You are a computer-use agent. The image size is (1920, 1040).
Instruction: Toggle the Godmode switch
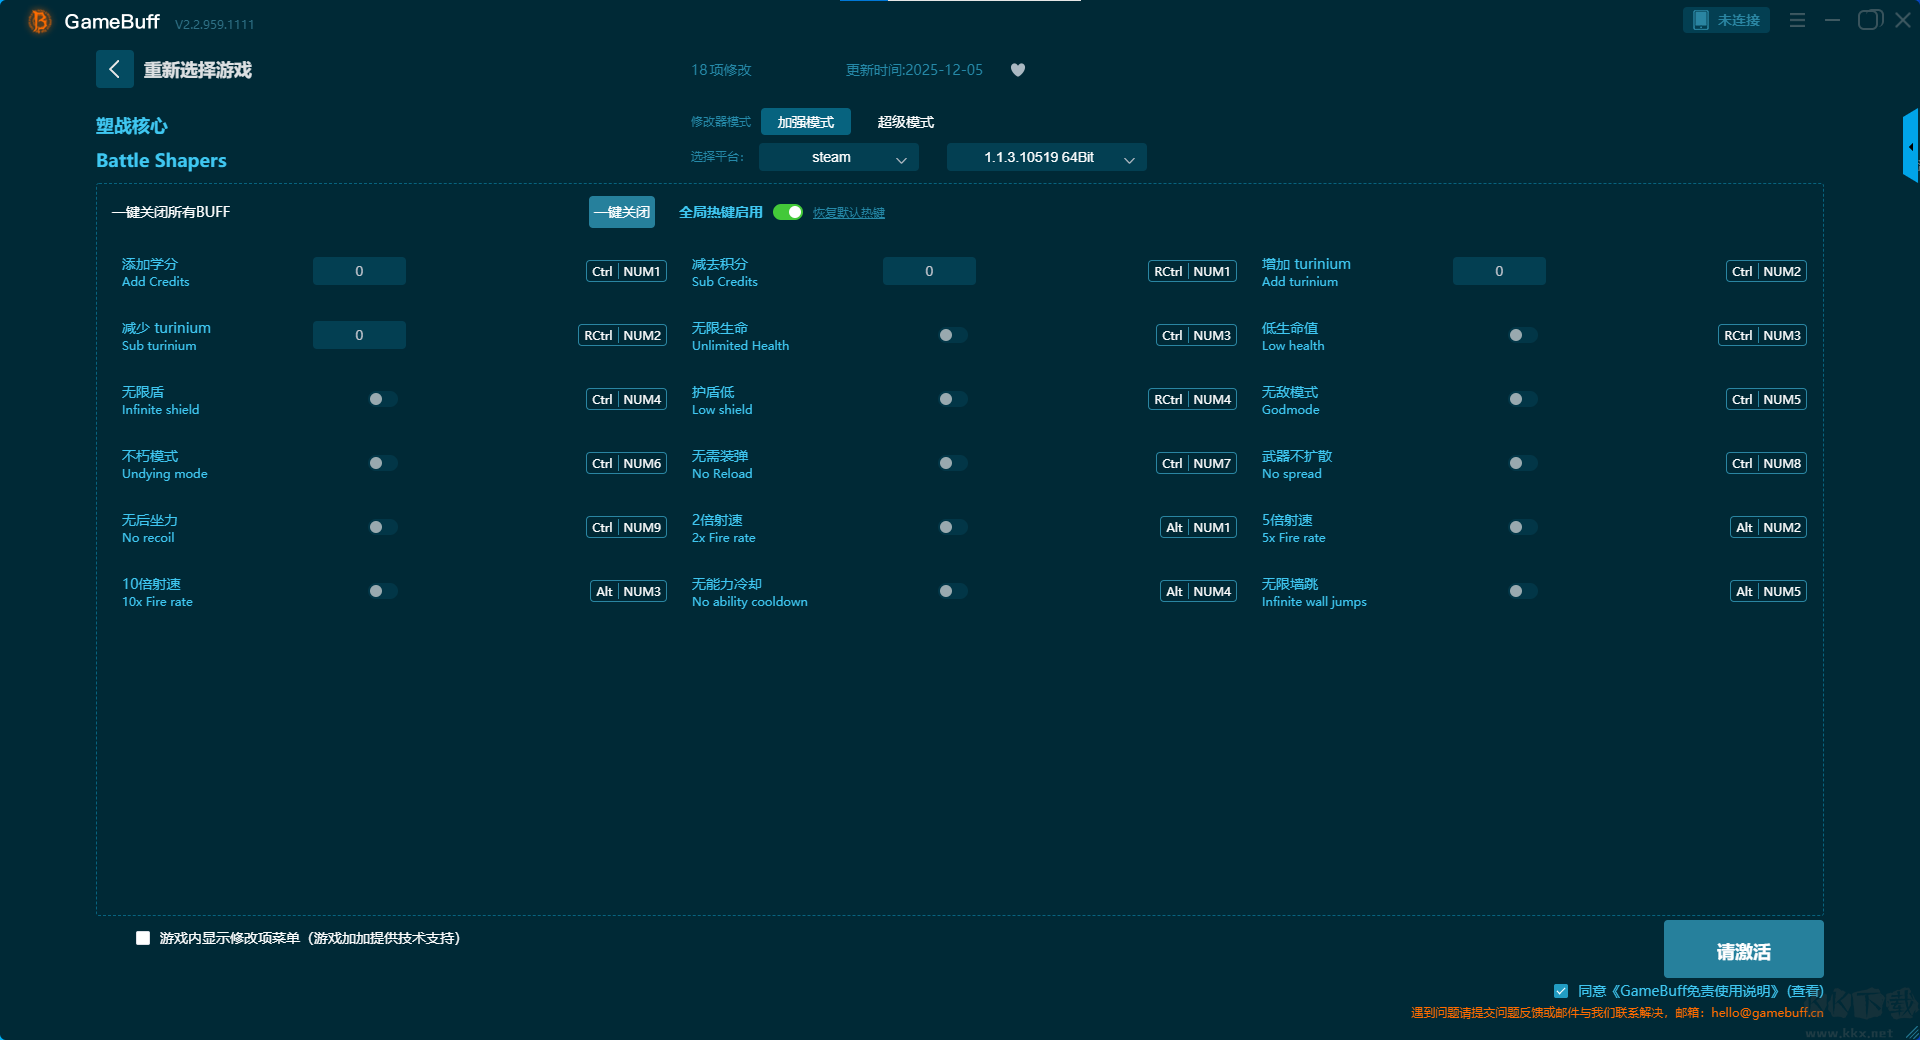[1522, 399]
